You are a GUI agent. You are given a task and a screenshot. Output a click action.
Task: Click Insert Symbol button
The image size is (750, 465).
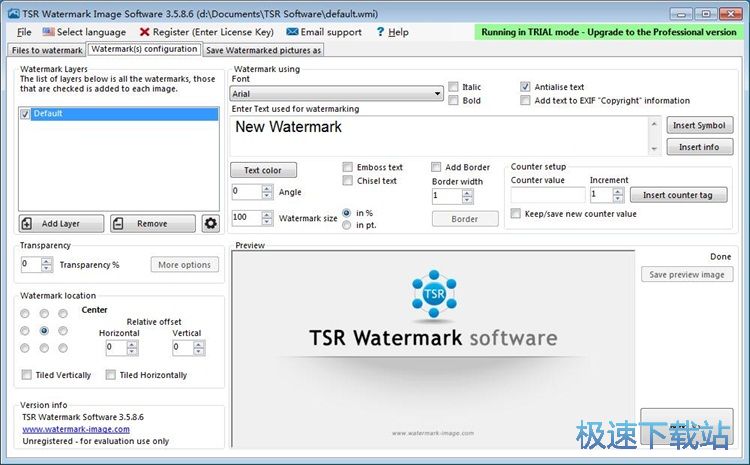pos(699,125)
